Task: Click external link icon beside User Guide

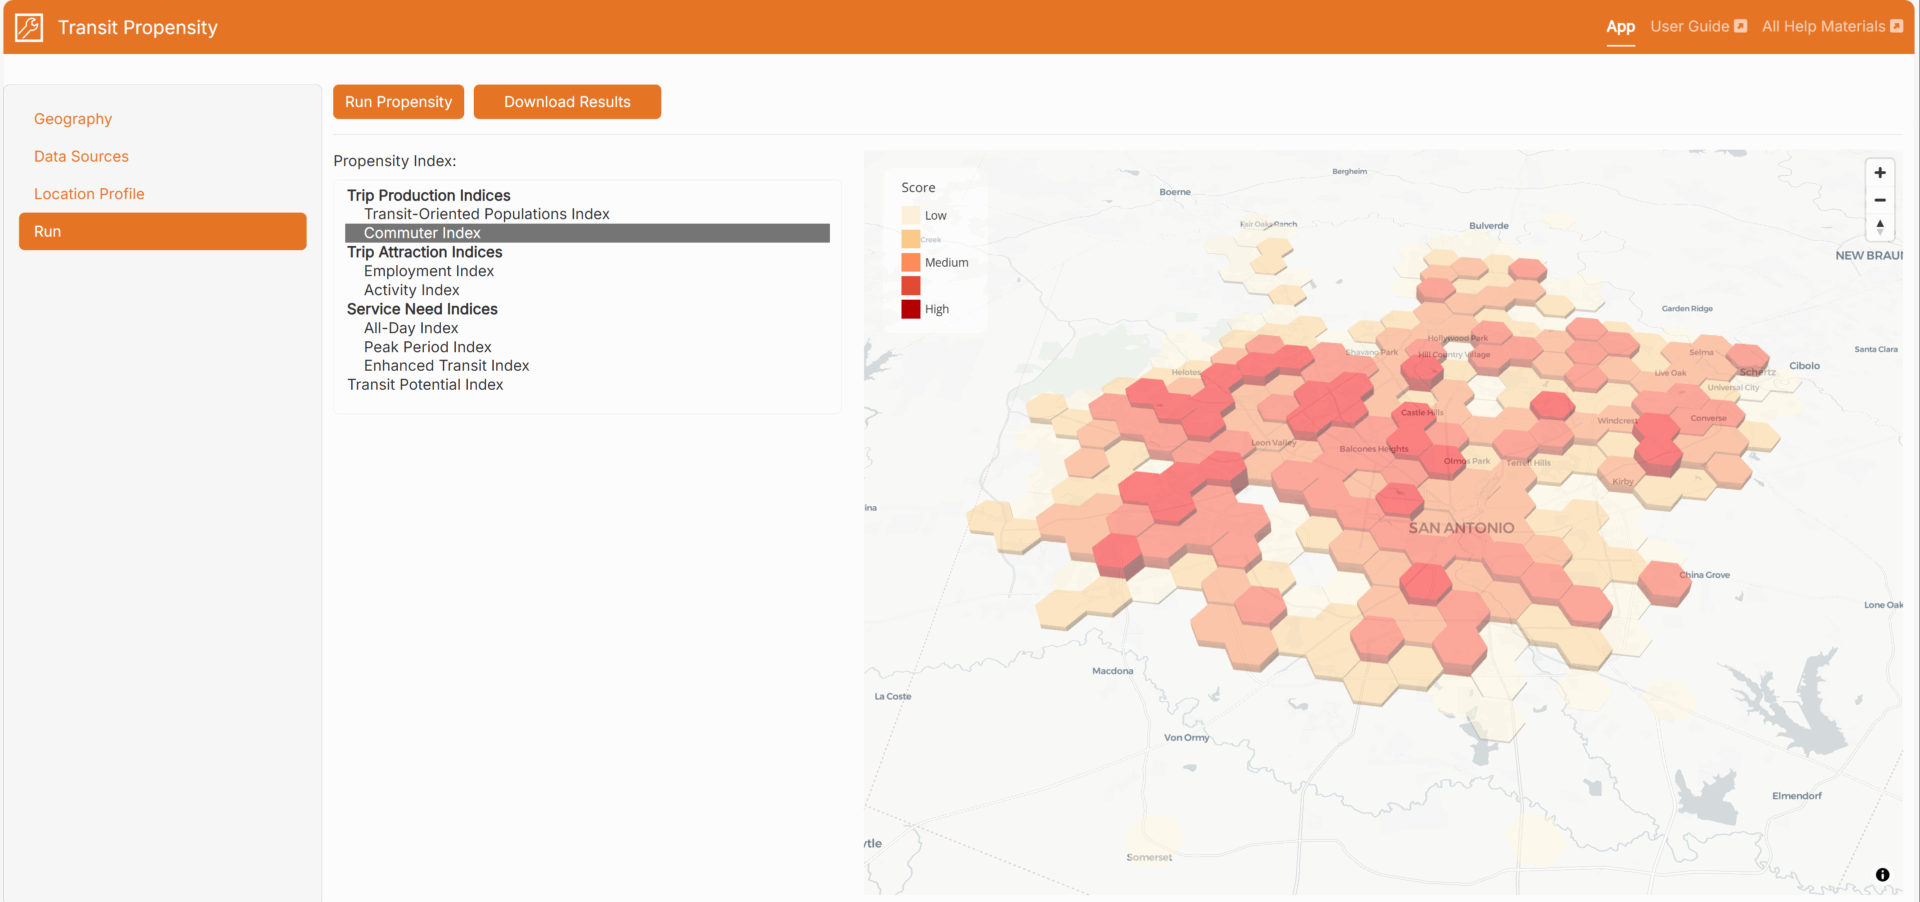Action: [1741, 26]
